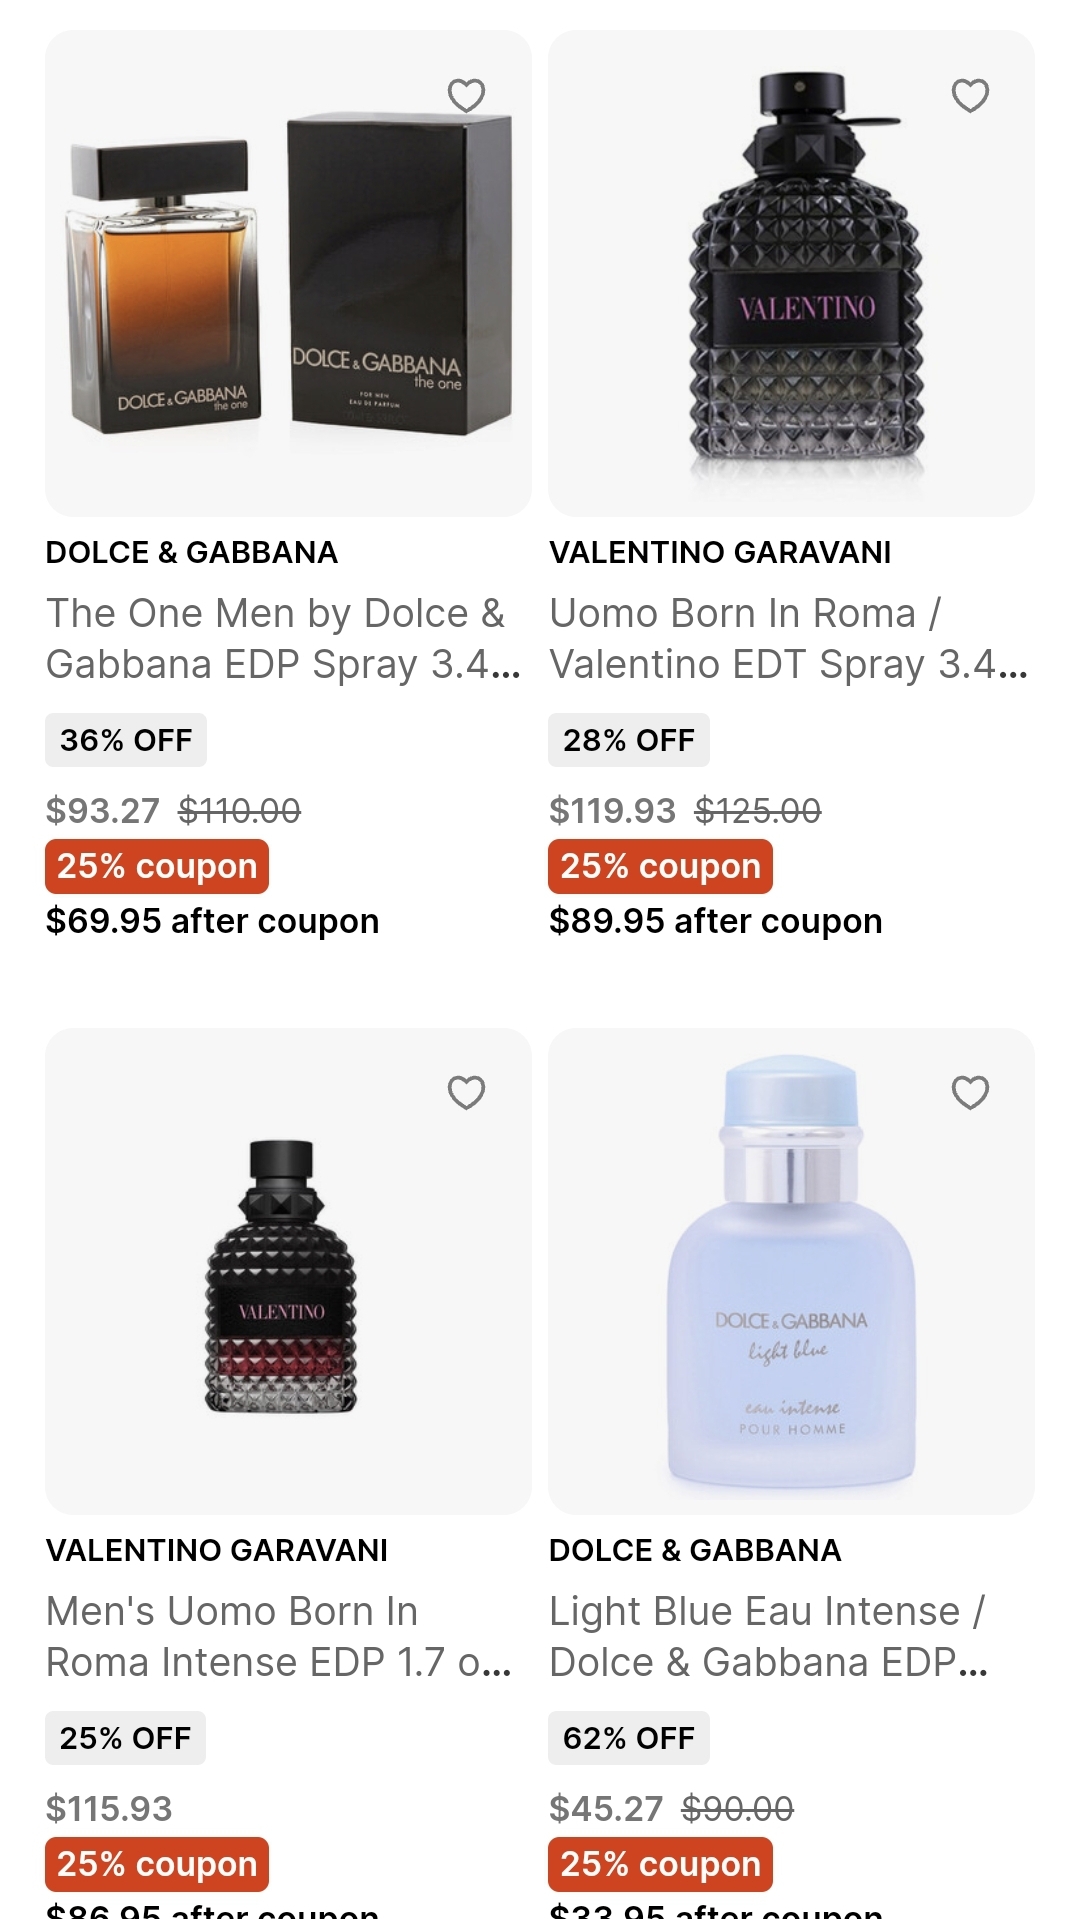Tap heart icon on Light Blue Eau Intense
This screenshot has height=1919, width=1080.
[969, 1093]
